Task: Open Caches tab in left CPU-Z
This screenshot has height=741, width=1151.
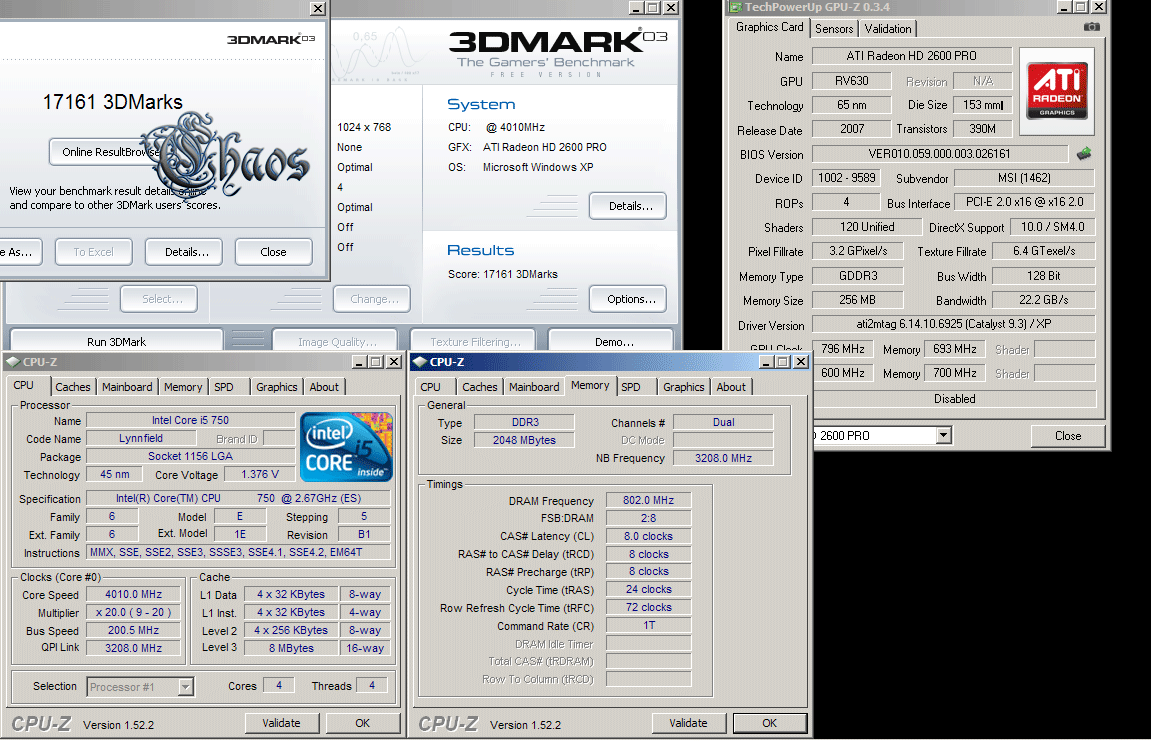Action: (73, 387)
